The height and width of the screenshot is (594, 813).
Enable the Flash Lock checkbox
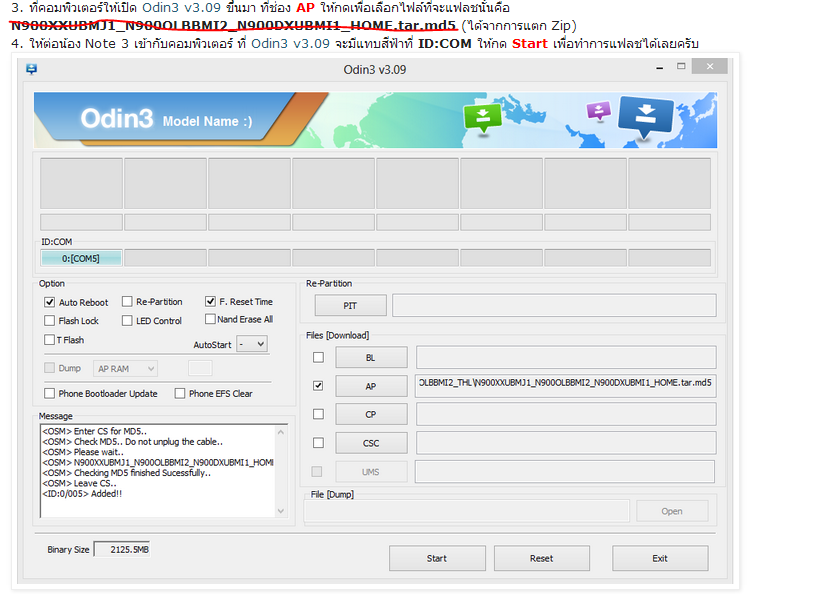[x=49, y=321]
